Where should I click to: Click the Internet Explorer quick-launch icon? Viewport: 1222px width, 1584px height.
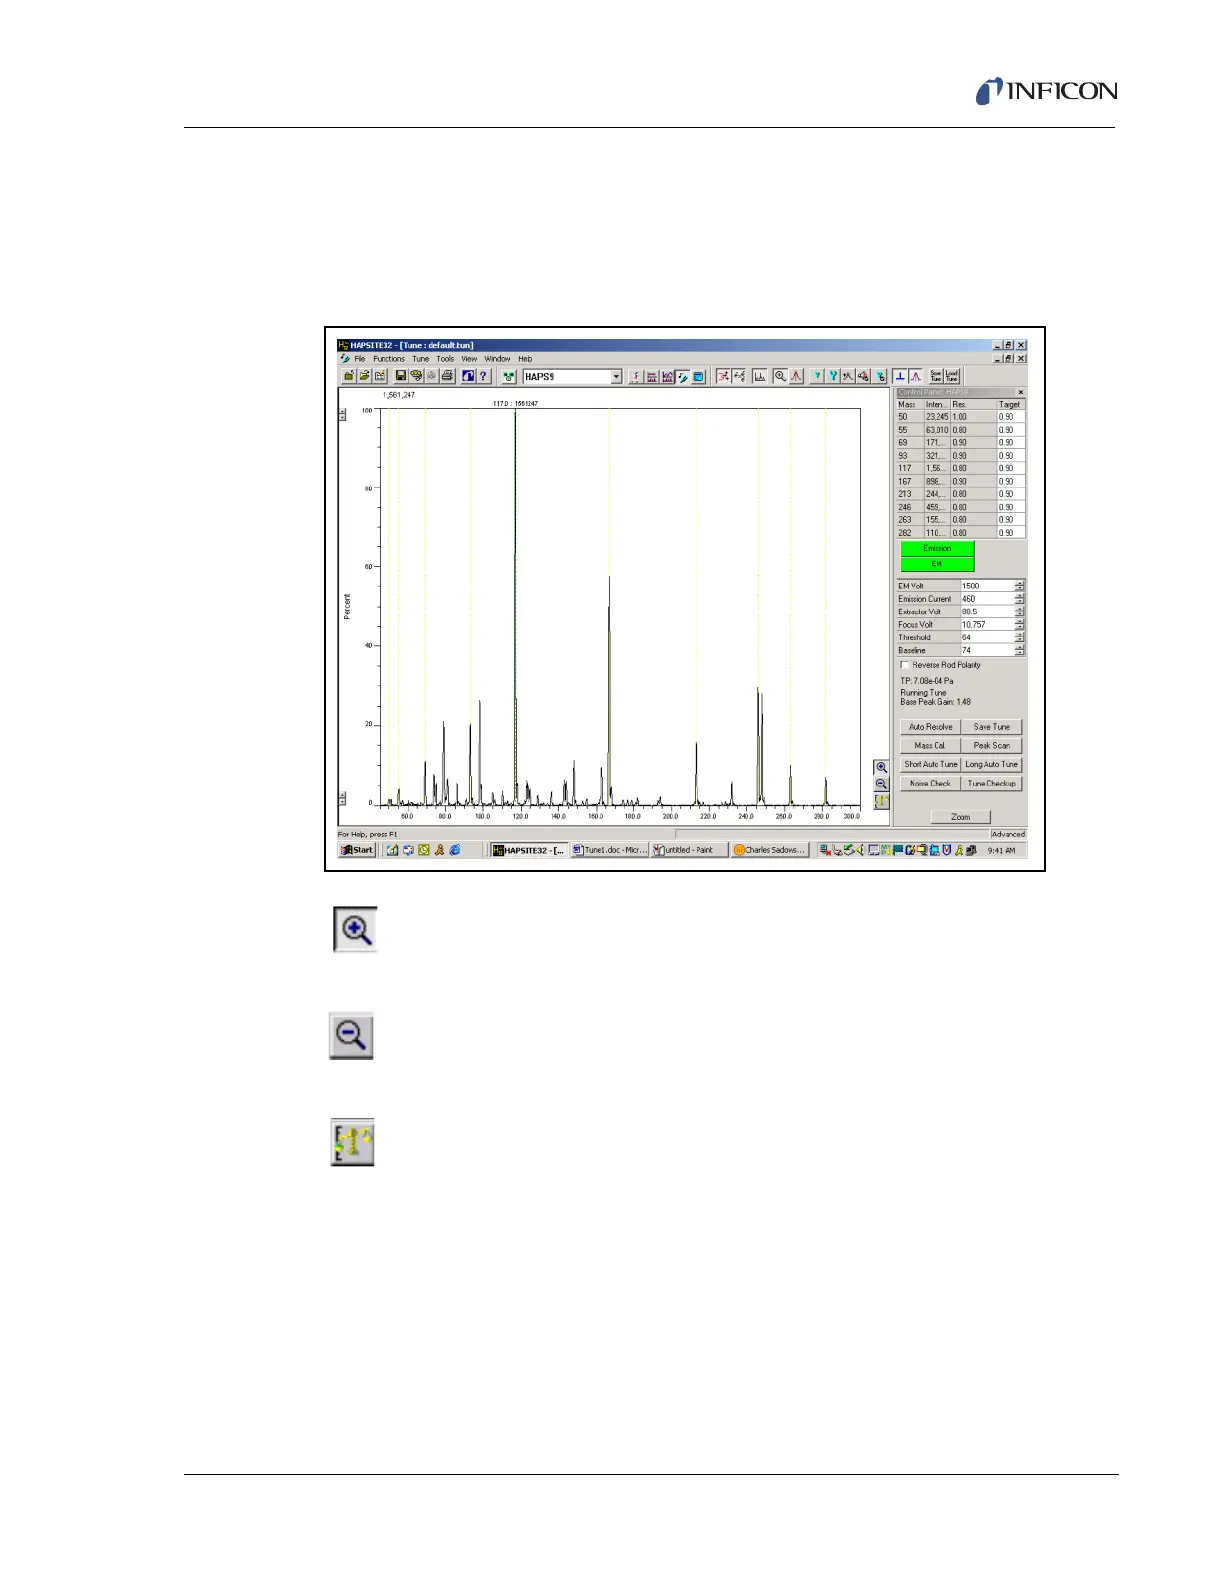tap(455, 850)
